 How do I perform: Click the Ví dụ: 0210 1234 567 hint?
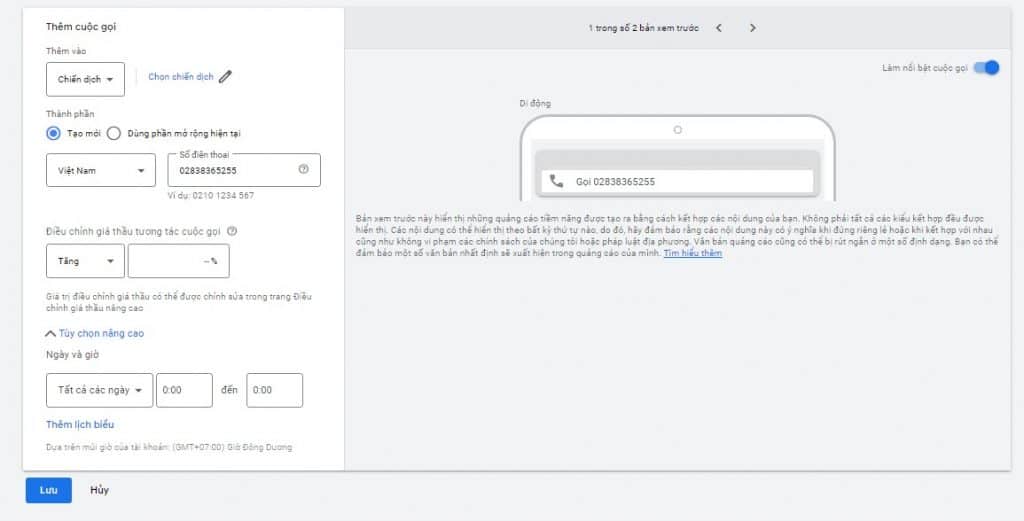(x=211, y=195)
